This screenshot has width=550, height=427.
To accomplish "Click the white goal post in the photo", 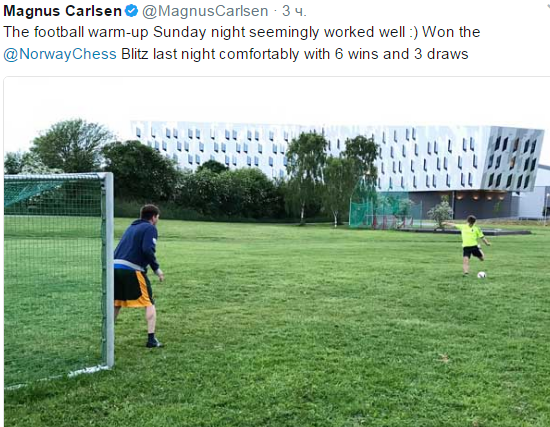I will tap(108, 270).
